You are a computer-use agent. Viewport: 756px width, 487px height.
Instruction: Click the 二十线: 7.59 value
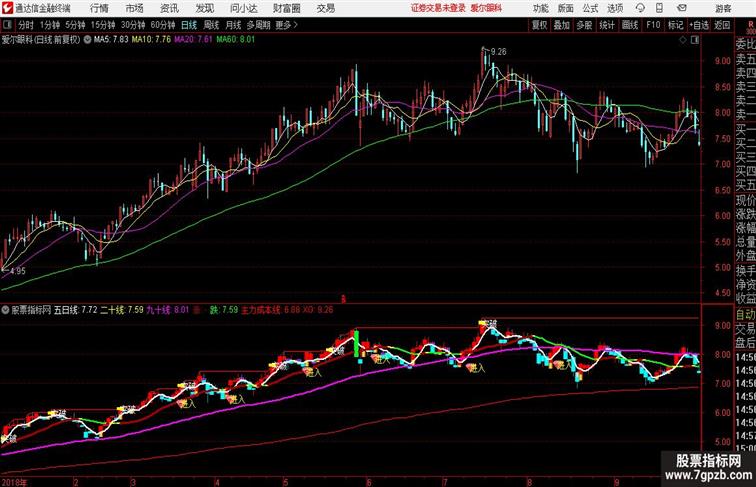click(122, 310)
